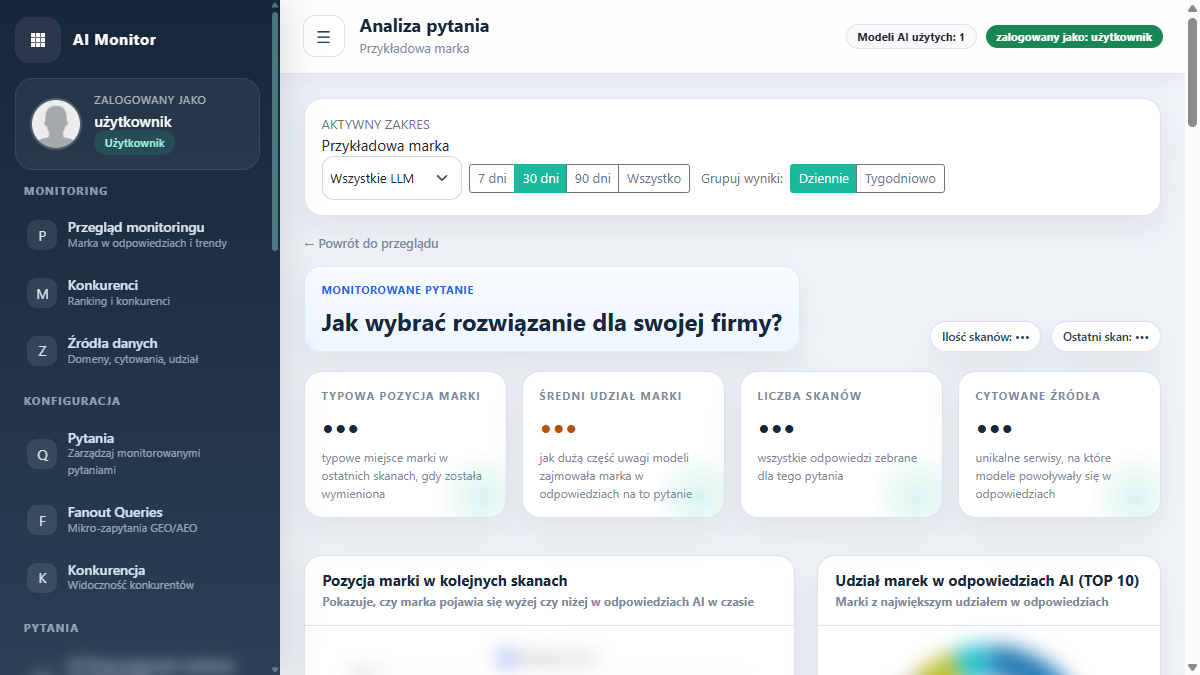Click the AI Monitor title text
Screen dimensions: 1200x675
tap(114, 40)
